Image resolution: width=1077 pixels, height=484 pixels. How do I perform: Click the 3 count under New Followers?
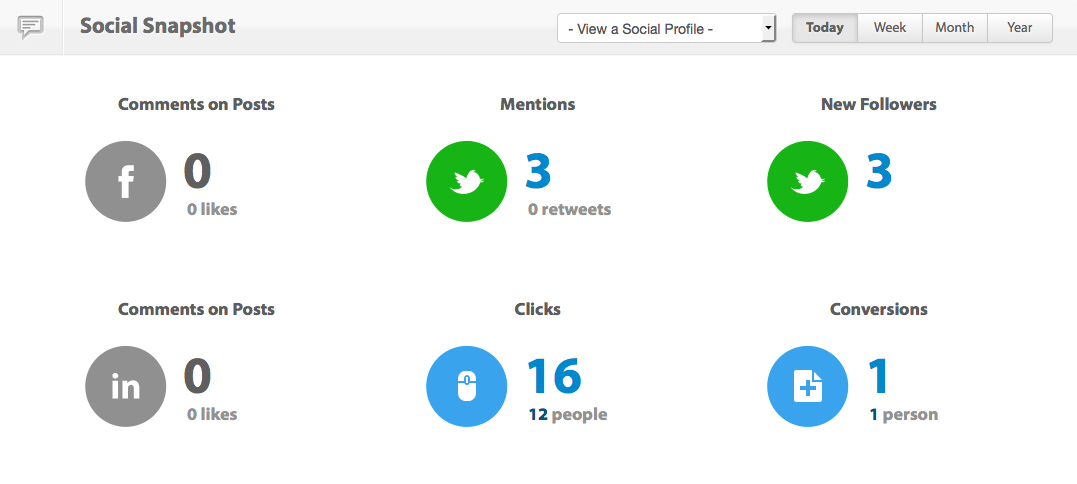coord(879,172)
